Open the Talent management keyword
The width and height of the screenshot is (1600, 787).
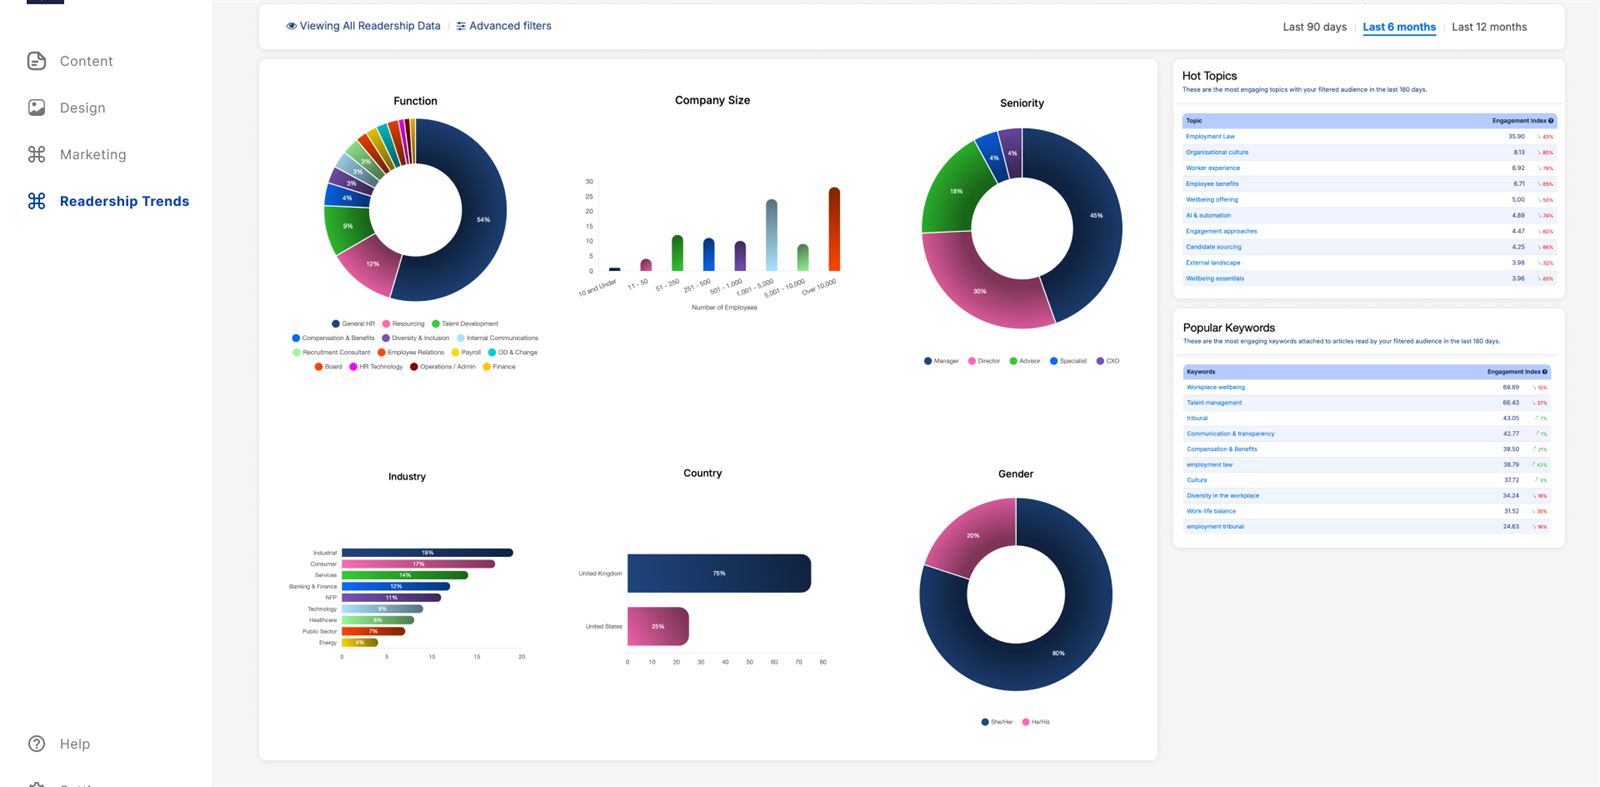1214,403
